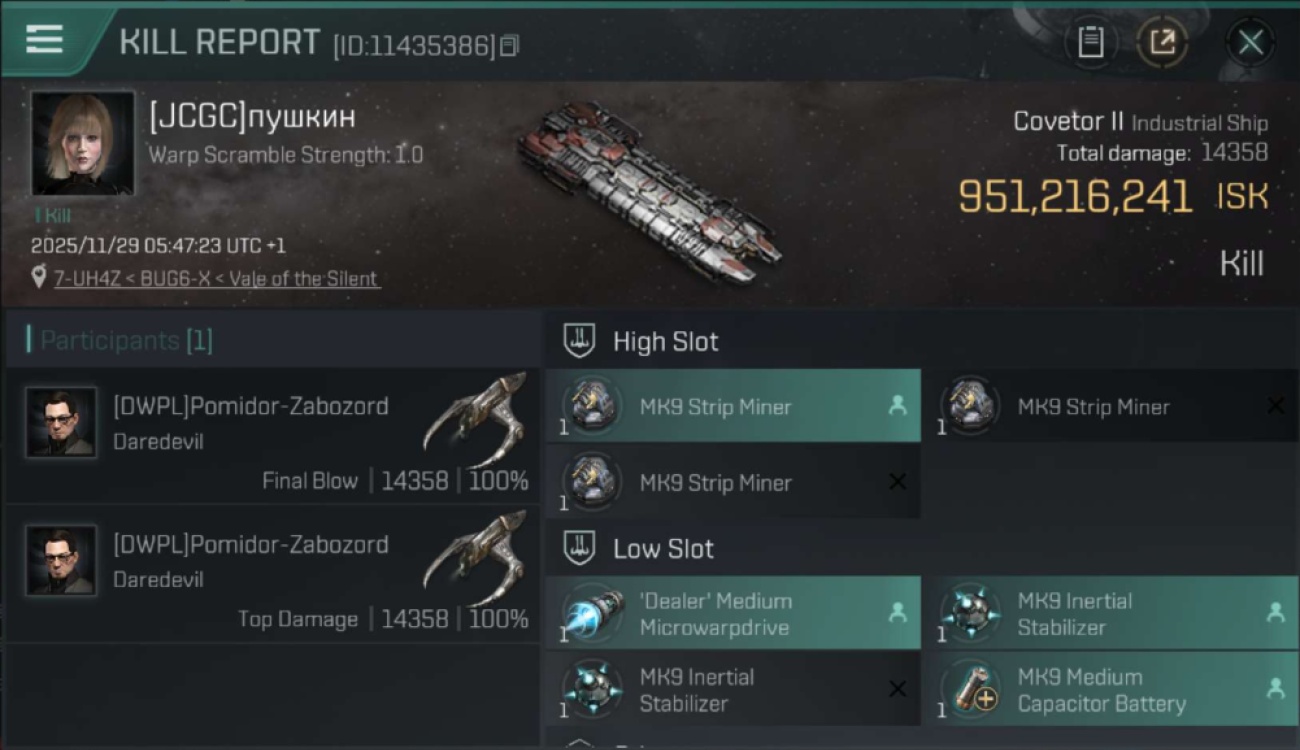Image resolution: width=1300 pixels, height=750 pixels.
Task: Click the Covetor II ship image
Action: point(648,188)
